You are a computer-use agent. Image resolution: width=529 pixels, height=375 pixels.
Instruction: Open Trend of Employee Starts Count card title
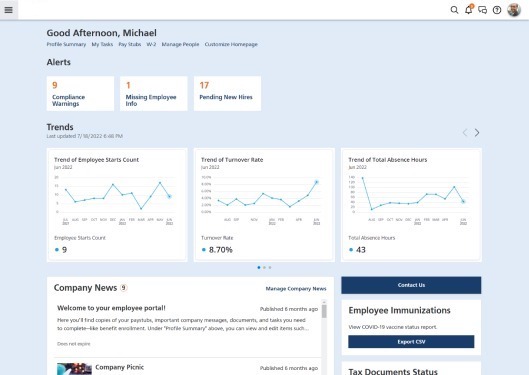(x=96, y=160)
